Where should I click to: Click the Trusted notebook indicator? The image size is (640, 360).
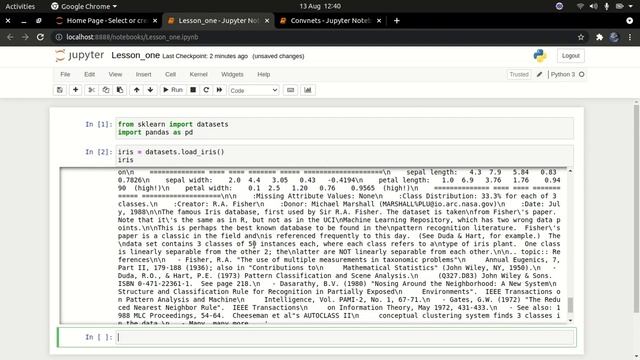[519, 74]
